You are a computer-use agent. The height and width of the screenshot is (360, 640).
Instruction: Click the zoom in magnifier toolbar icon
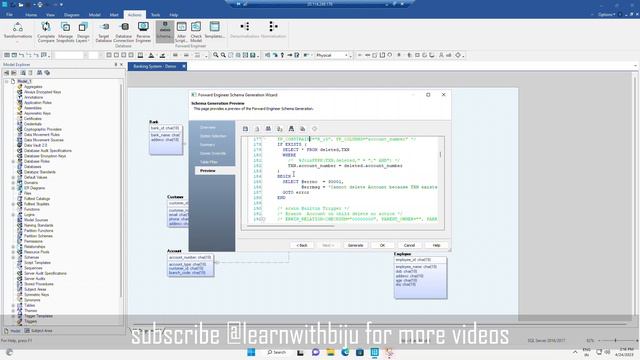[x=216, y=55]
